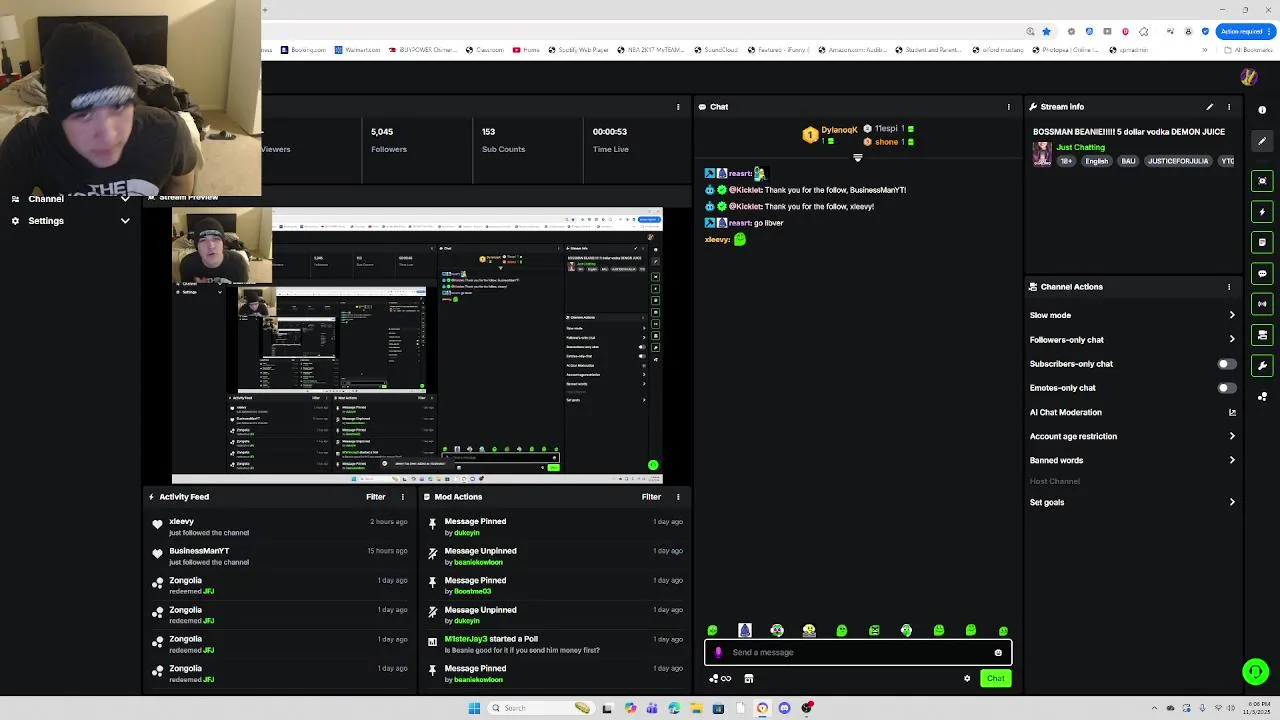
Task: Open the SoundCloud bookmark
Action: tap(716, 50)
